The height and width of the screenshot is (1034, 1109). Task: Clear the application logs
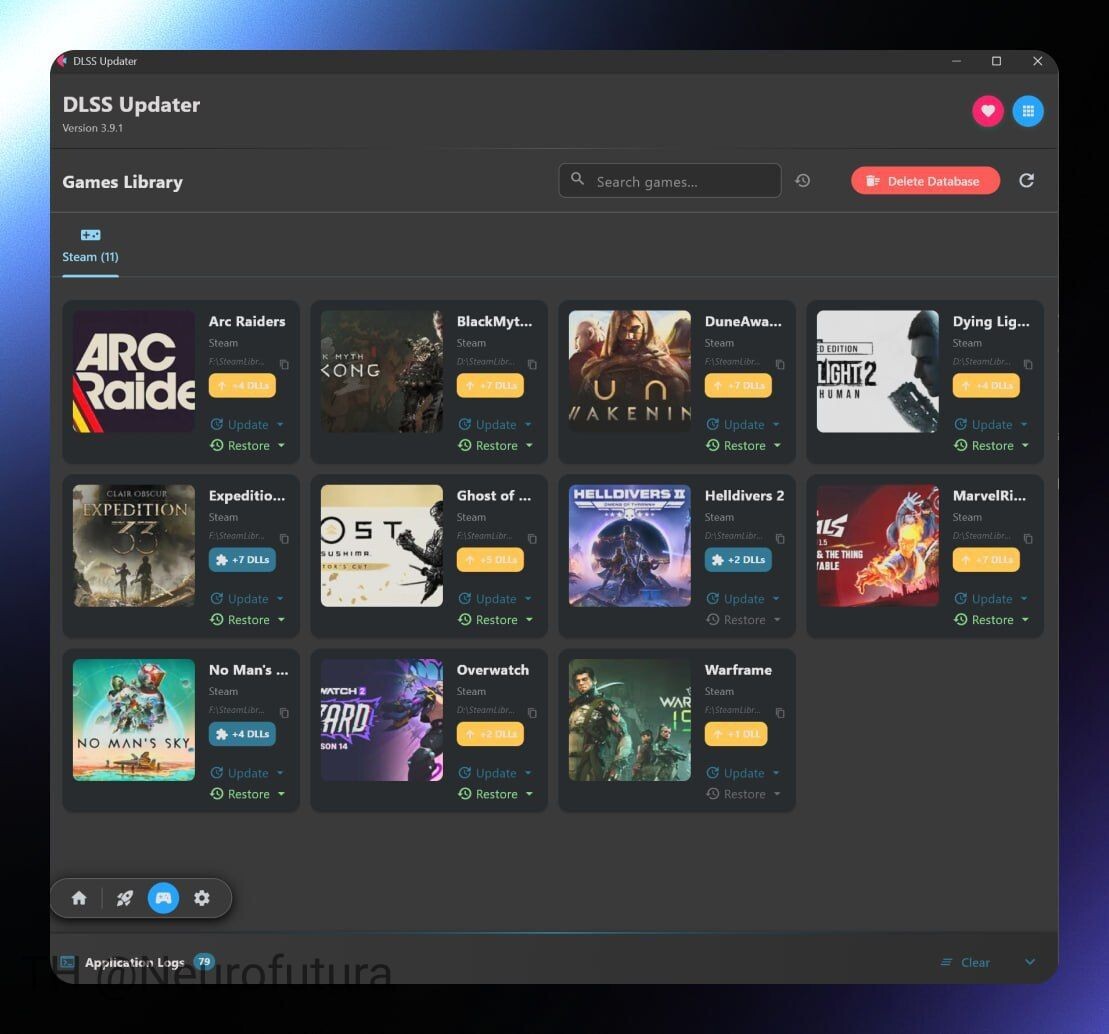click(x=965, y=963)
